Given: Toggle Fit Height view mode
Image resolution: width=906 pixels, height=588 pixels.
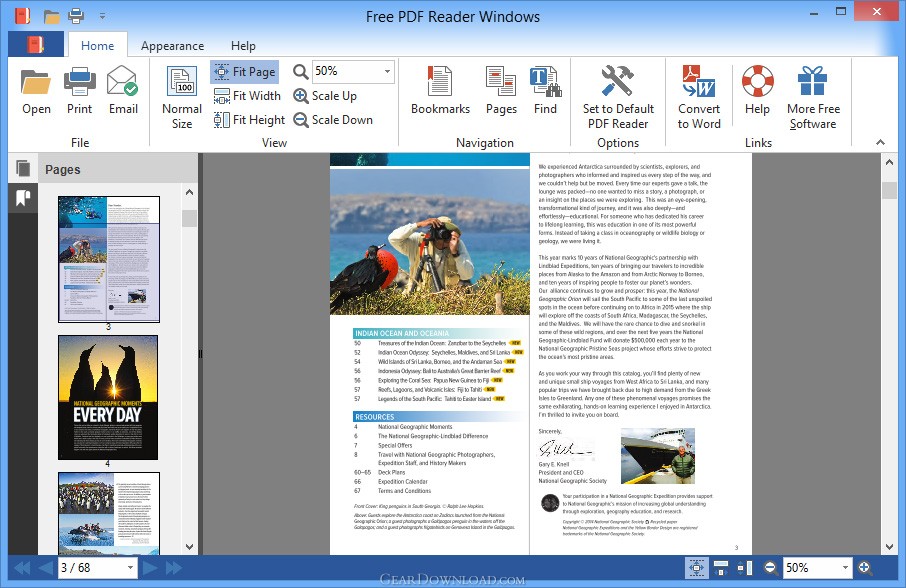Looking at the screenshot, I should tap(249, 120).
